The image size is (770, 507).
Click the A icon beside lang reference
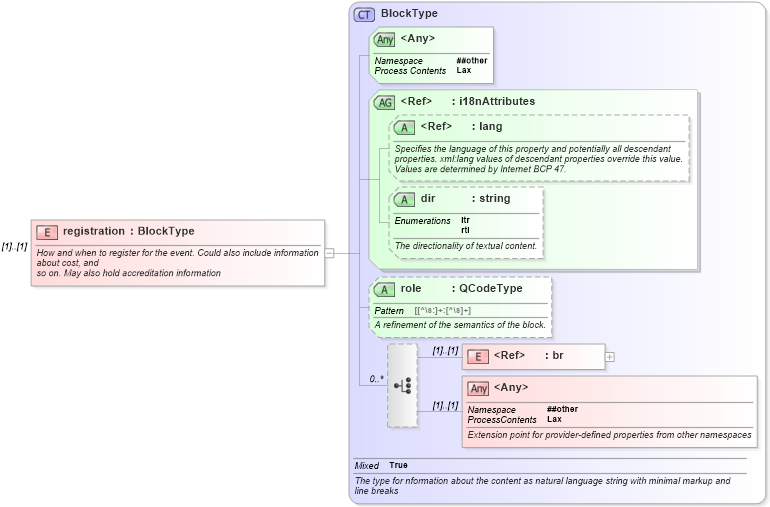pos(404,128)
